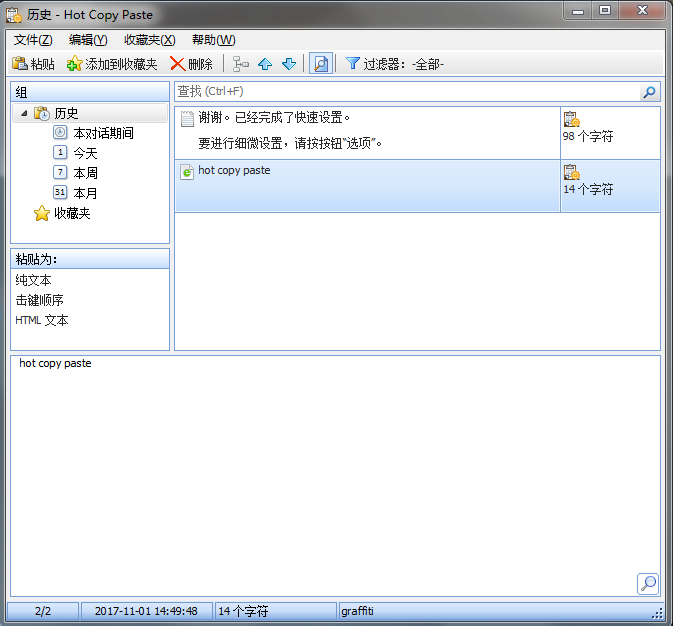
Task: Click the window resize grip corner
Action: point(657,614)
